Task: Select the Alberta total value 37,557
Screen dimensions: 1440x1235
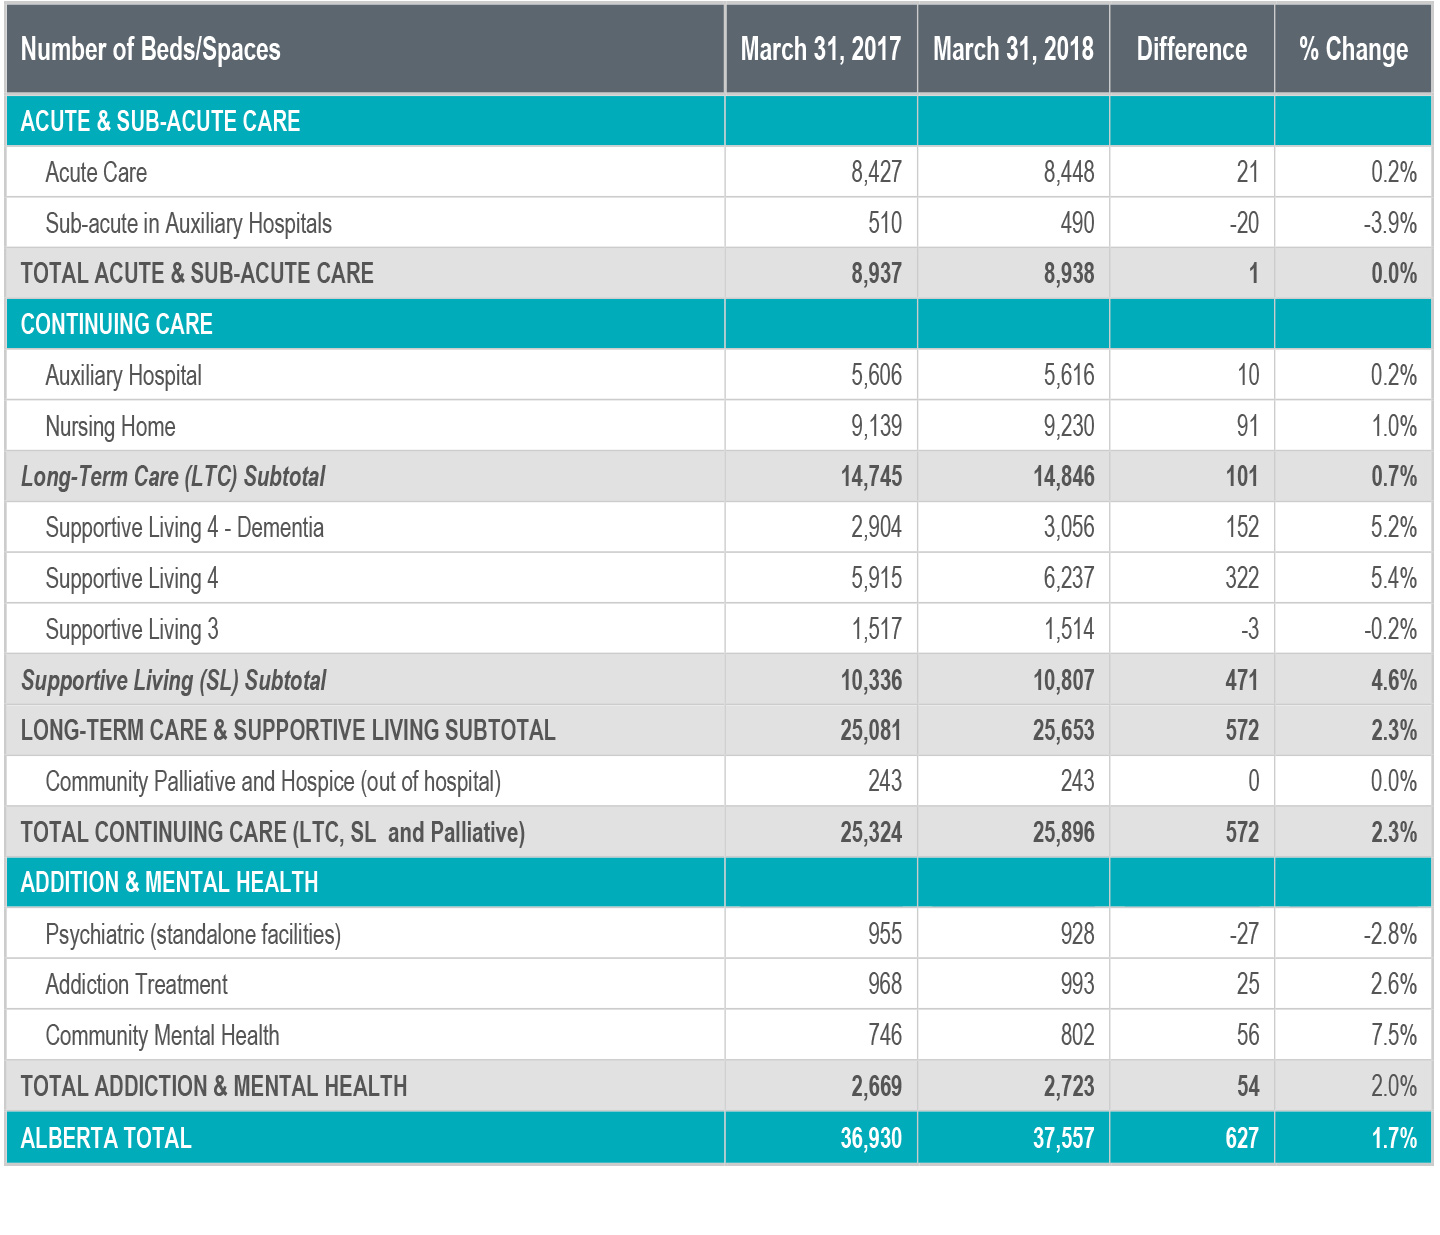Action: pyautogui.click(x=1063, y=1138)
